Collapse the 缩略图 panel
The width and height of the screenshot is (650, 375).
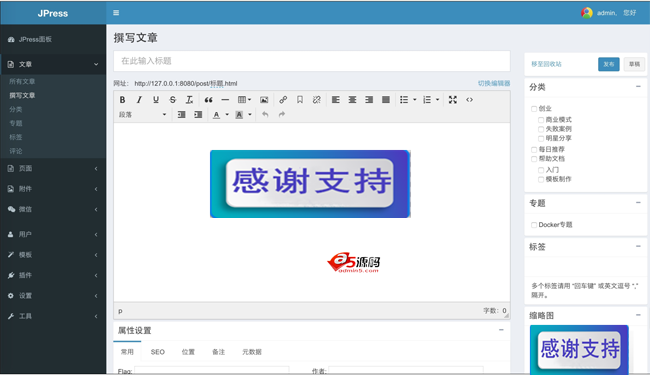(x=638, y=315)
